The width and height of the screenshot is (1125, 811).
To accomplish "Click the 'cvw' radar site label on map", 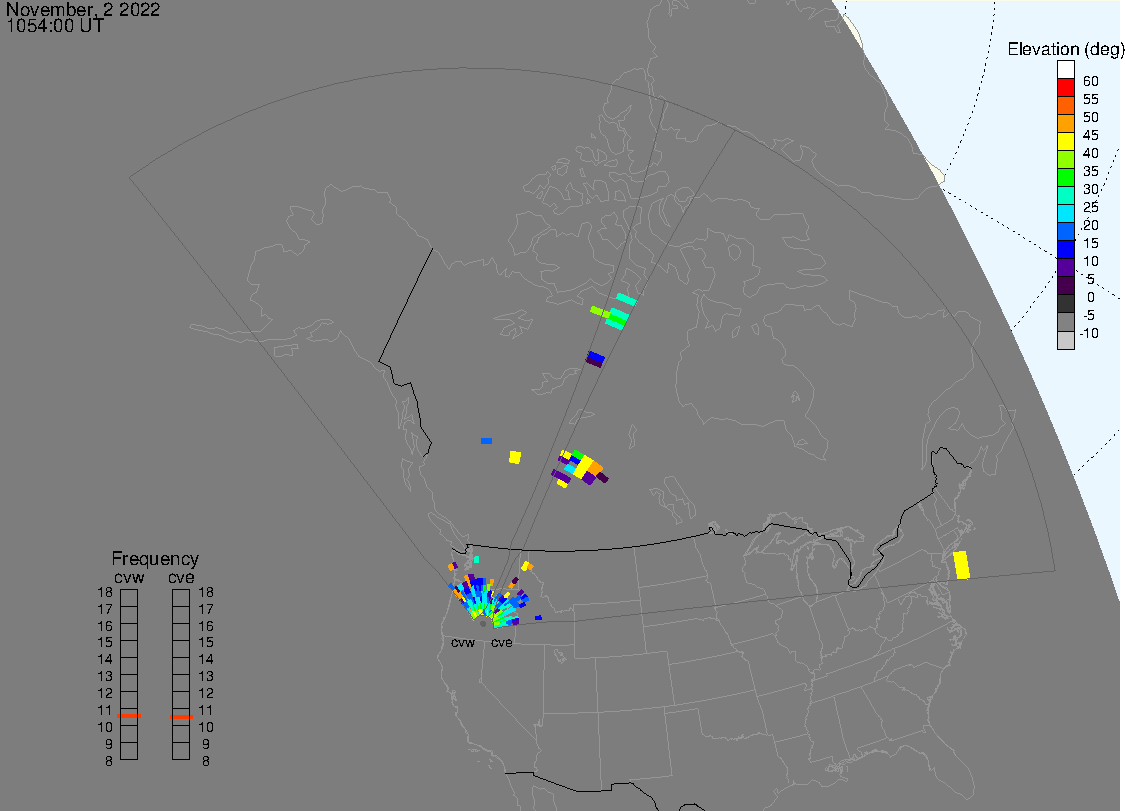I will click(x=463, y=642).
